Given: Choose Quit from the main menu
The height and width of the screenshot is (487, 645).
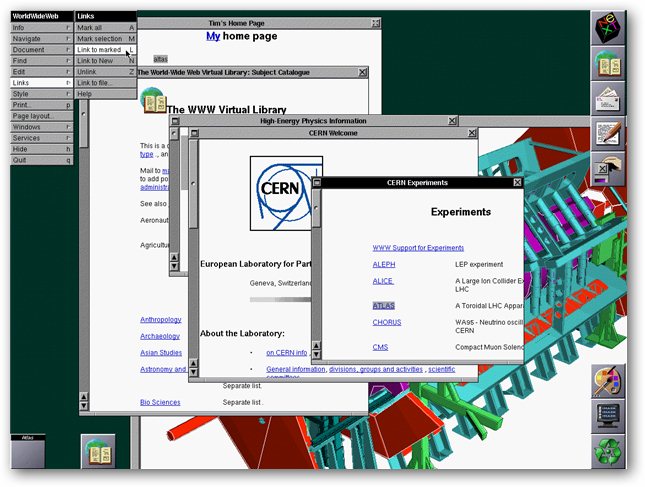Looking at the screenshot, I should pyautogui.click(x=42, y=160).
